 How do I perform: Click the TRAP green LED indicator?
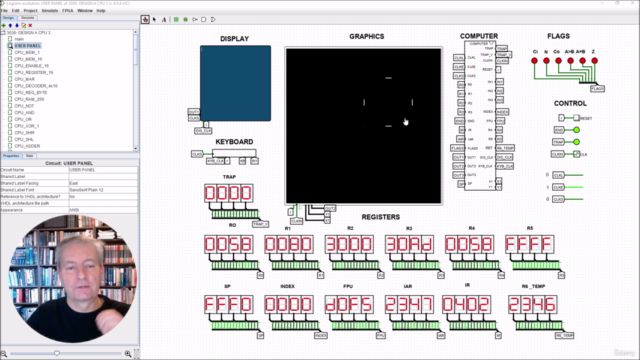(576, 142)
